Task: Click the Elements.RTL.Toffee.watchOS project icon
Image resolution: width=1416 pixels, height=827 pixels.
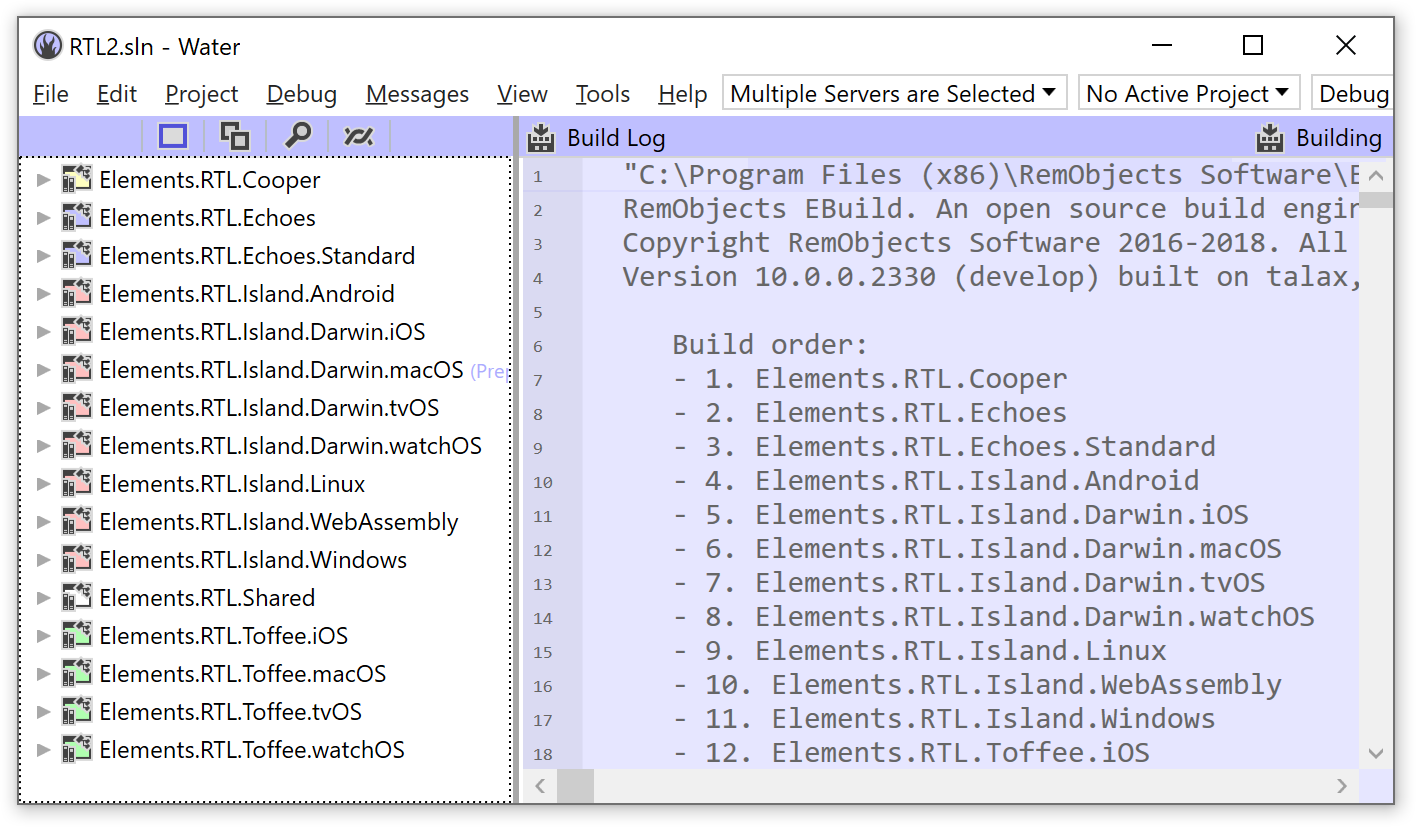Action: [77, 750]
